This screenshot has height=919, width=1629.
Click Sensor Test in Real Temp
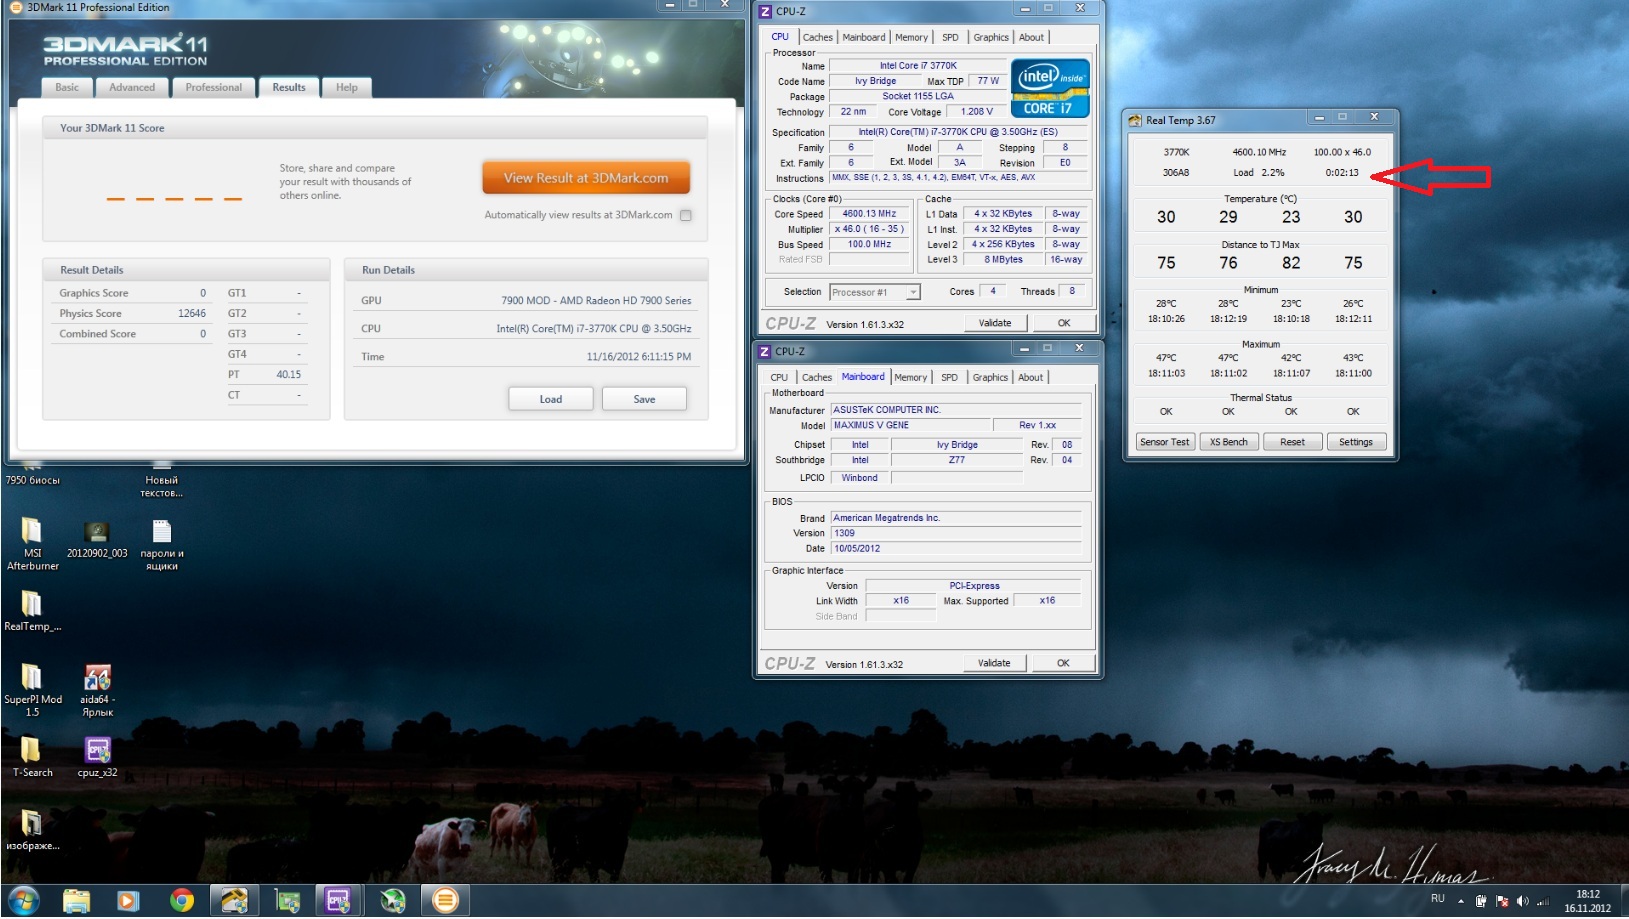[1165, 442]
